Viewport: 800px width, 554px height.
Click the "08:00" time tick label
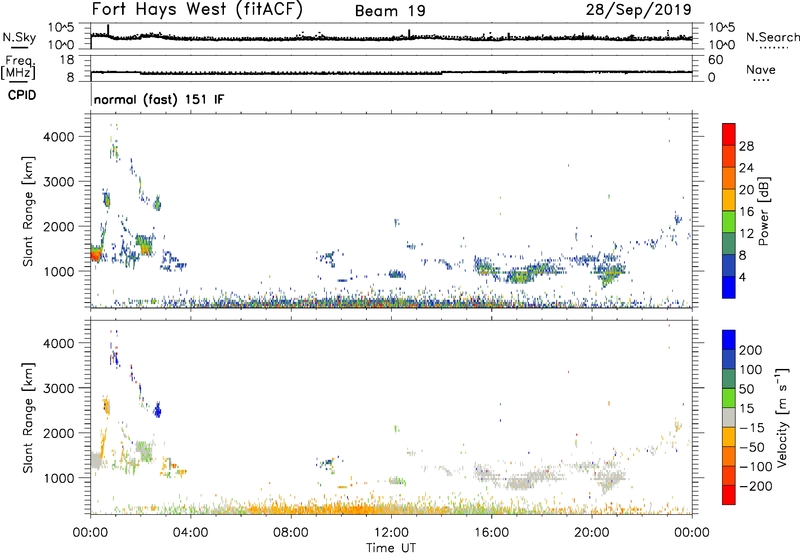click(x=291, y=533)
